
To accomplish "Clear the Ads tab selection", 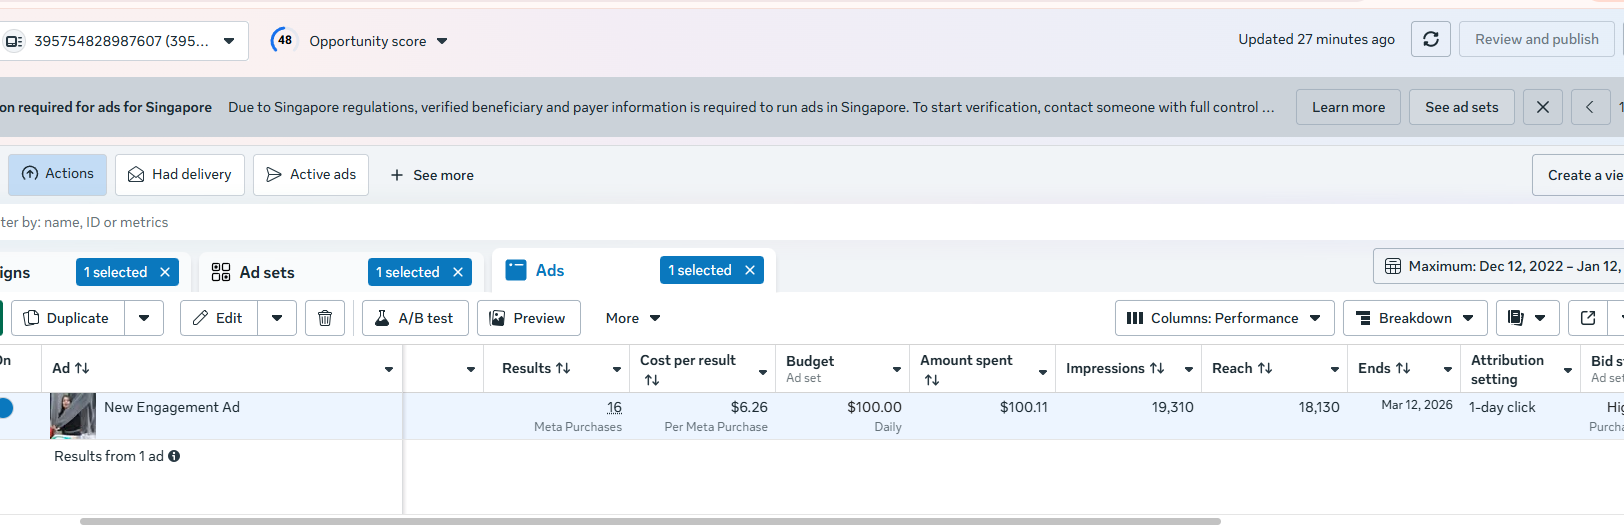I will click(749, 270).
